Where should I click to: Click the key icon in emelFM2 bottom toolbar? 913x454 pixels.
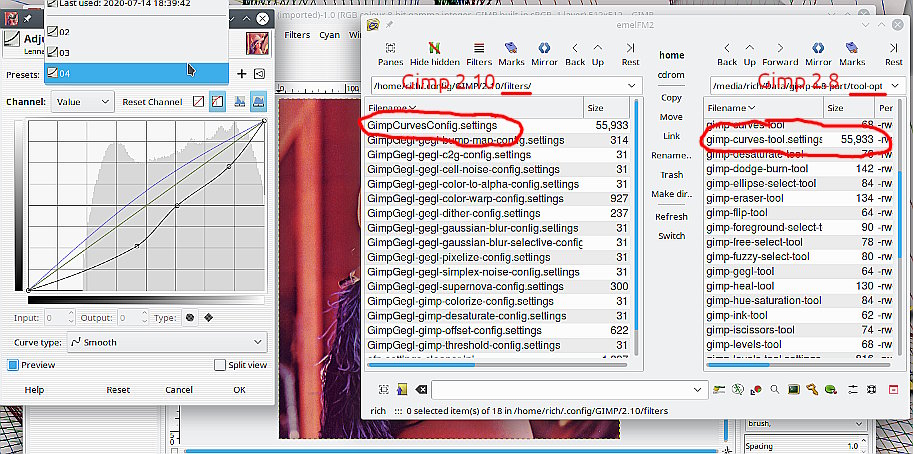click(x=812, y=389)
